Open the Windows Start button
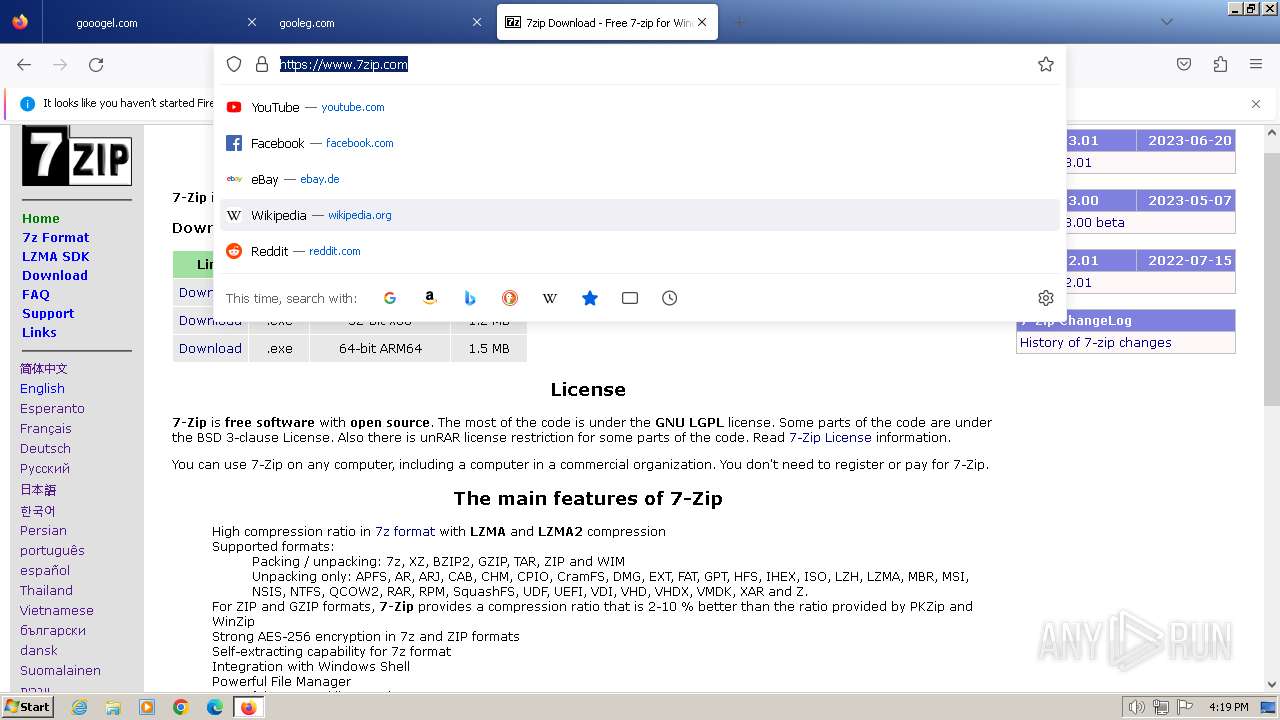The width and height of the screenshot is (1280, 720). 28,707
